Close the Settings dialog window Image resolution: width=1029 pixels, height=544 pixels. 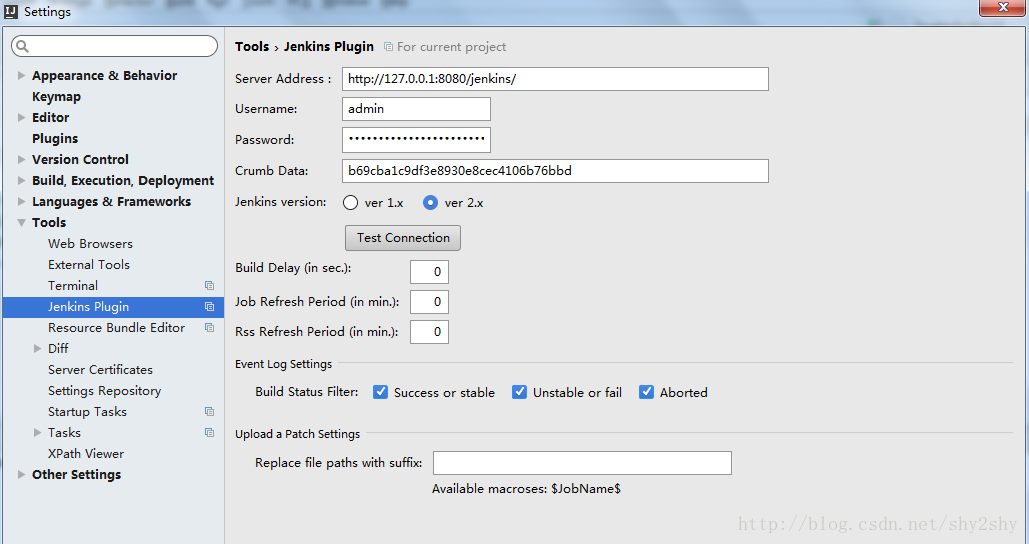(x=1003, y=7)
